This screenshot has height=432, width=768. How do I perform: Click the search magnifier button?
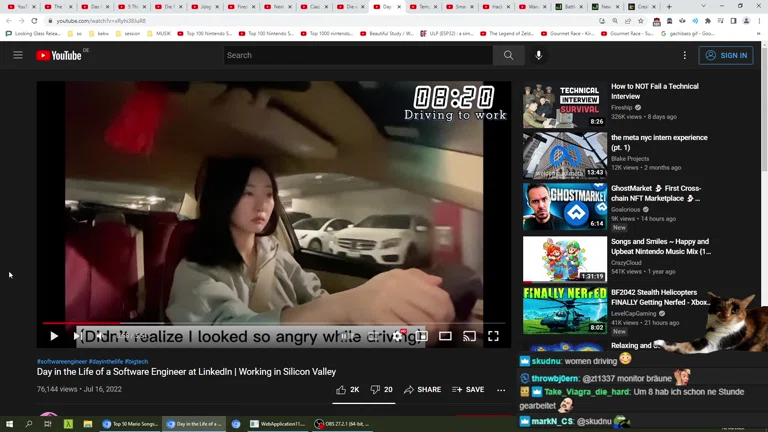click(508, 56)
